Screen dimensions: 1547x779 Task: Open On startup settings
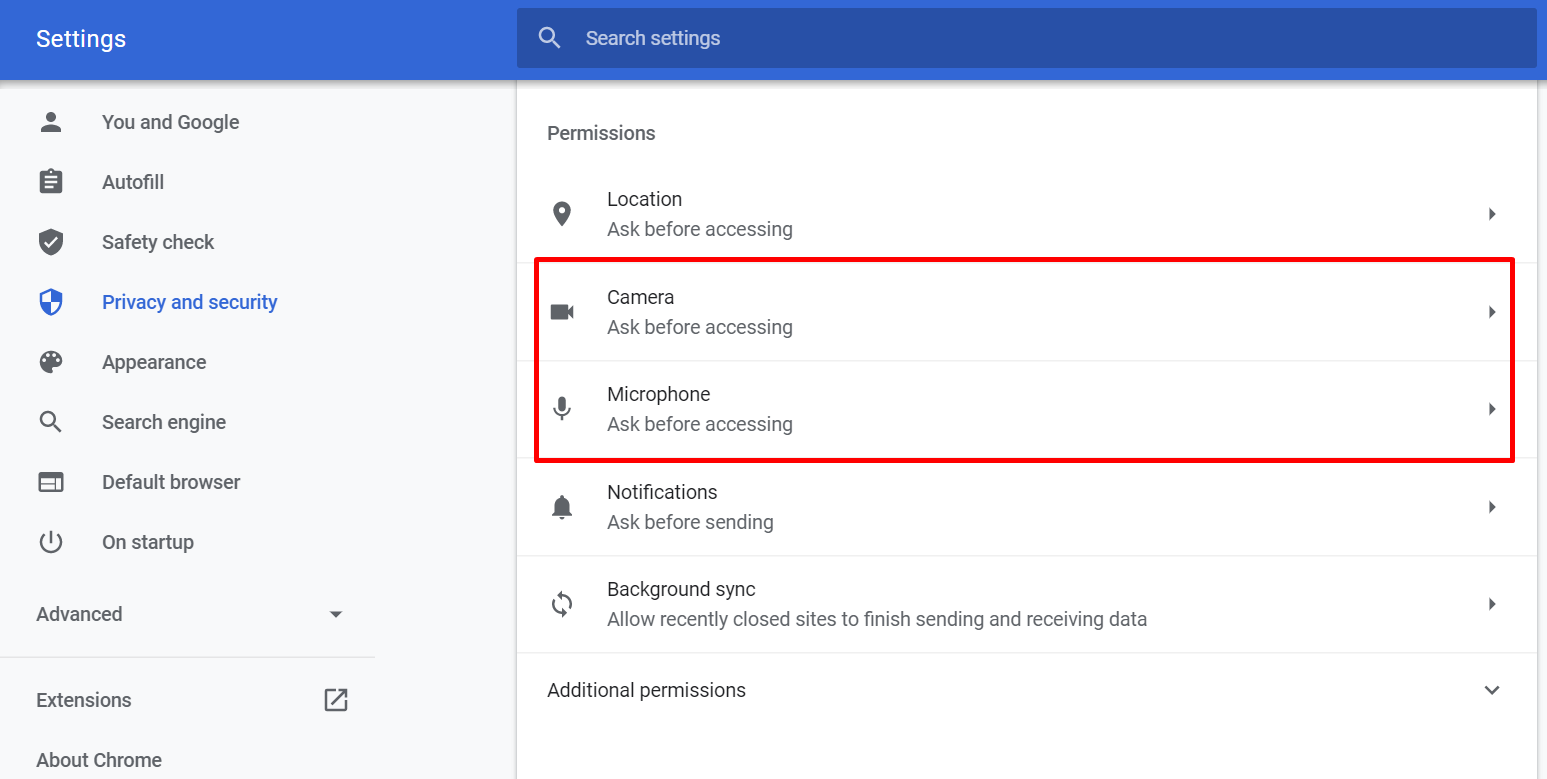click(148, 542)
